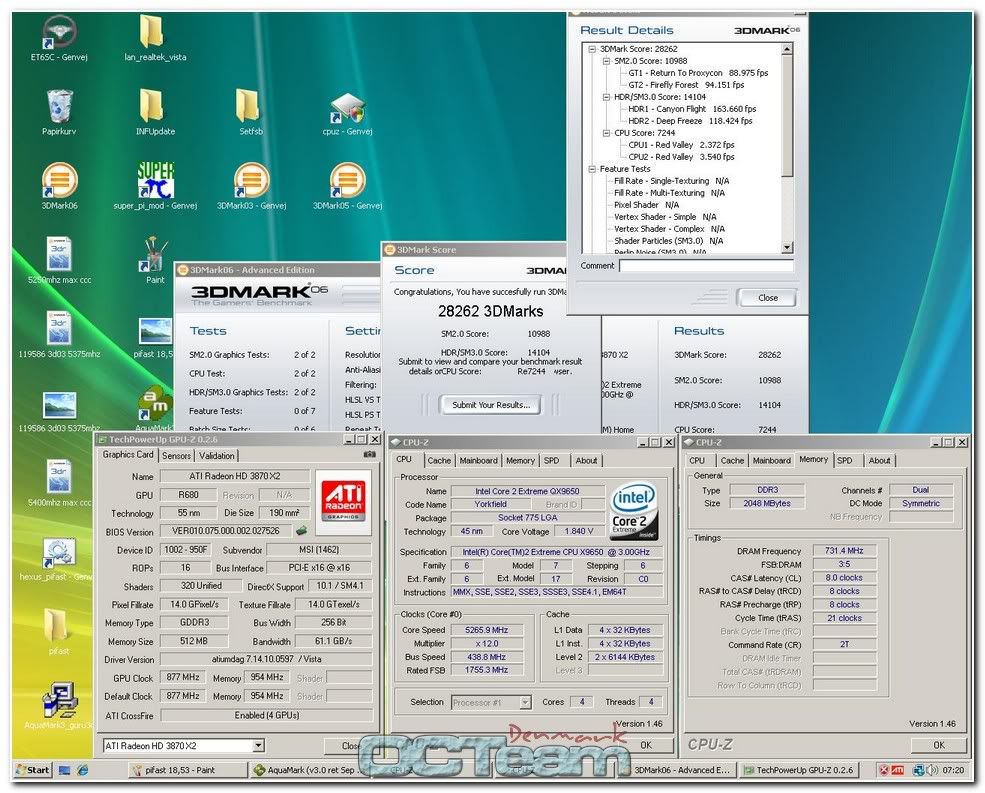Open the Paint desktop shortcut

point(155,260)
